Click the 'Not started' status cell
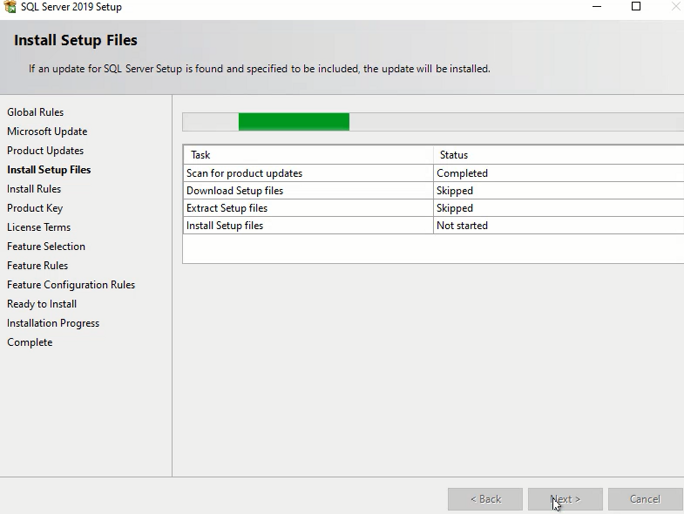This screenshot has width=684, height=514. tap(559, 226)
